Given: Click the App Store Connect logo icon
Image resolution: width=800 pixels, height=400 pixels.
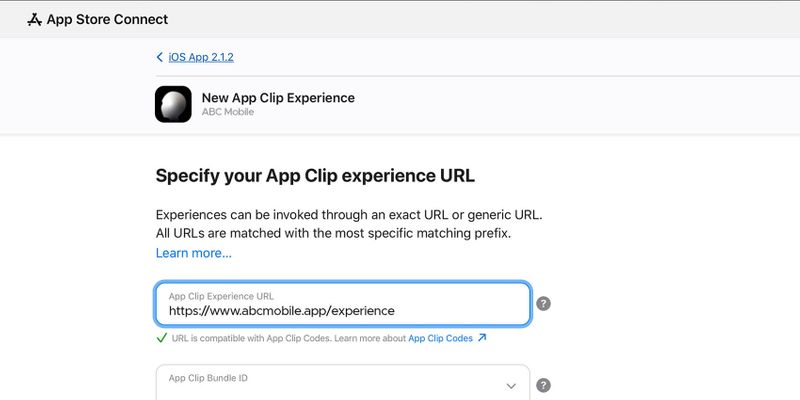Looking at the screenshot, I should point(34,19).
